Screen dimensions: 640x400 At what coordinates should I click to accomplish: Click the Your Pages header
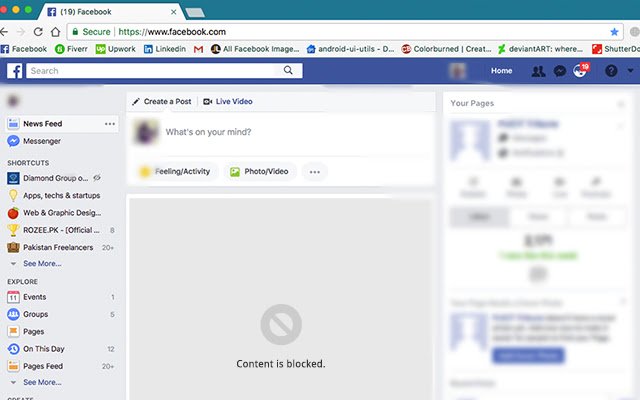pos(472,103)
